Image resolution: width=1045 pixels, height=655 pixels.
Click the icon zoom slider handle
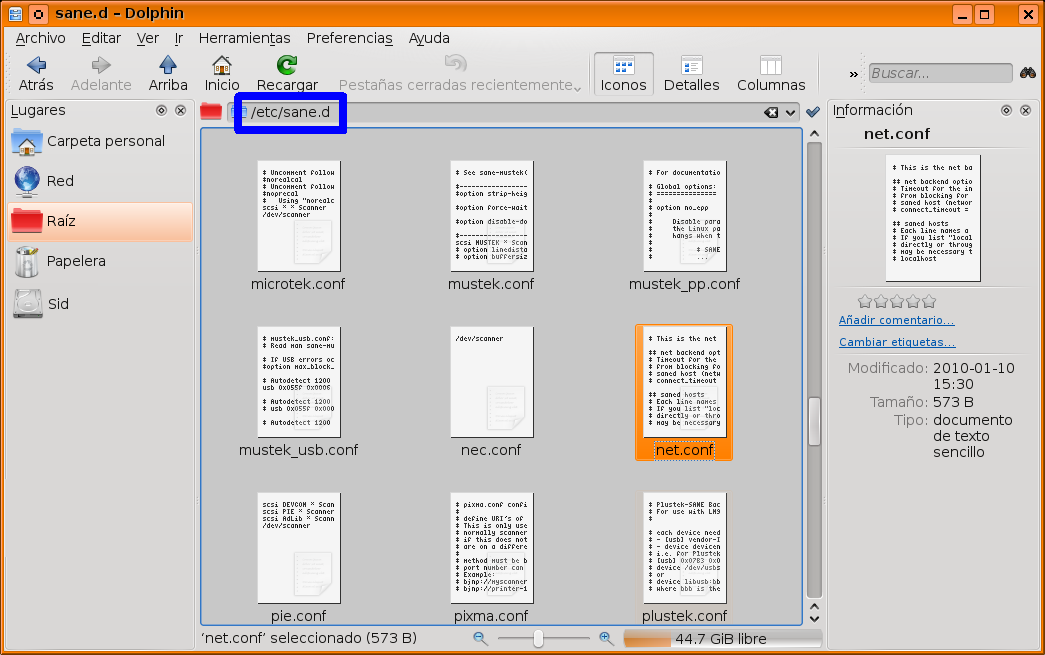tap(538, 639)
